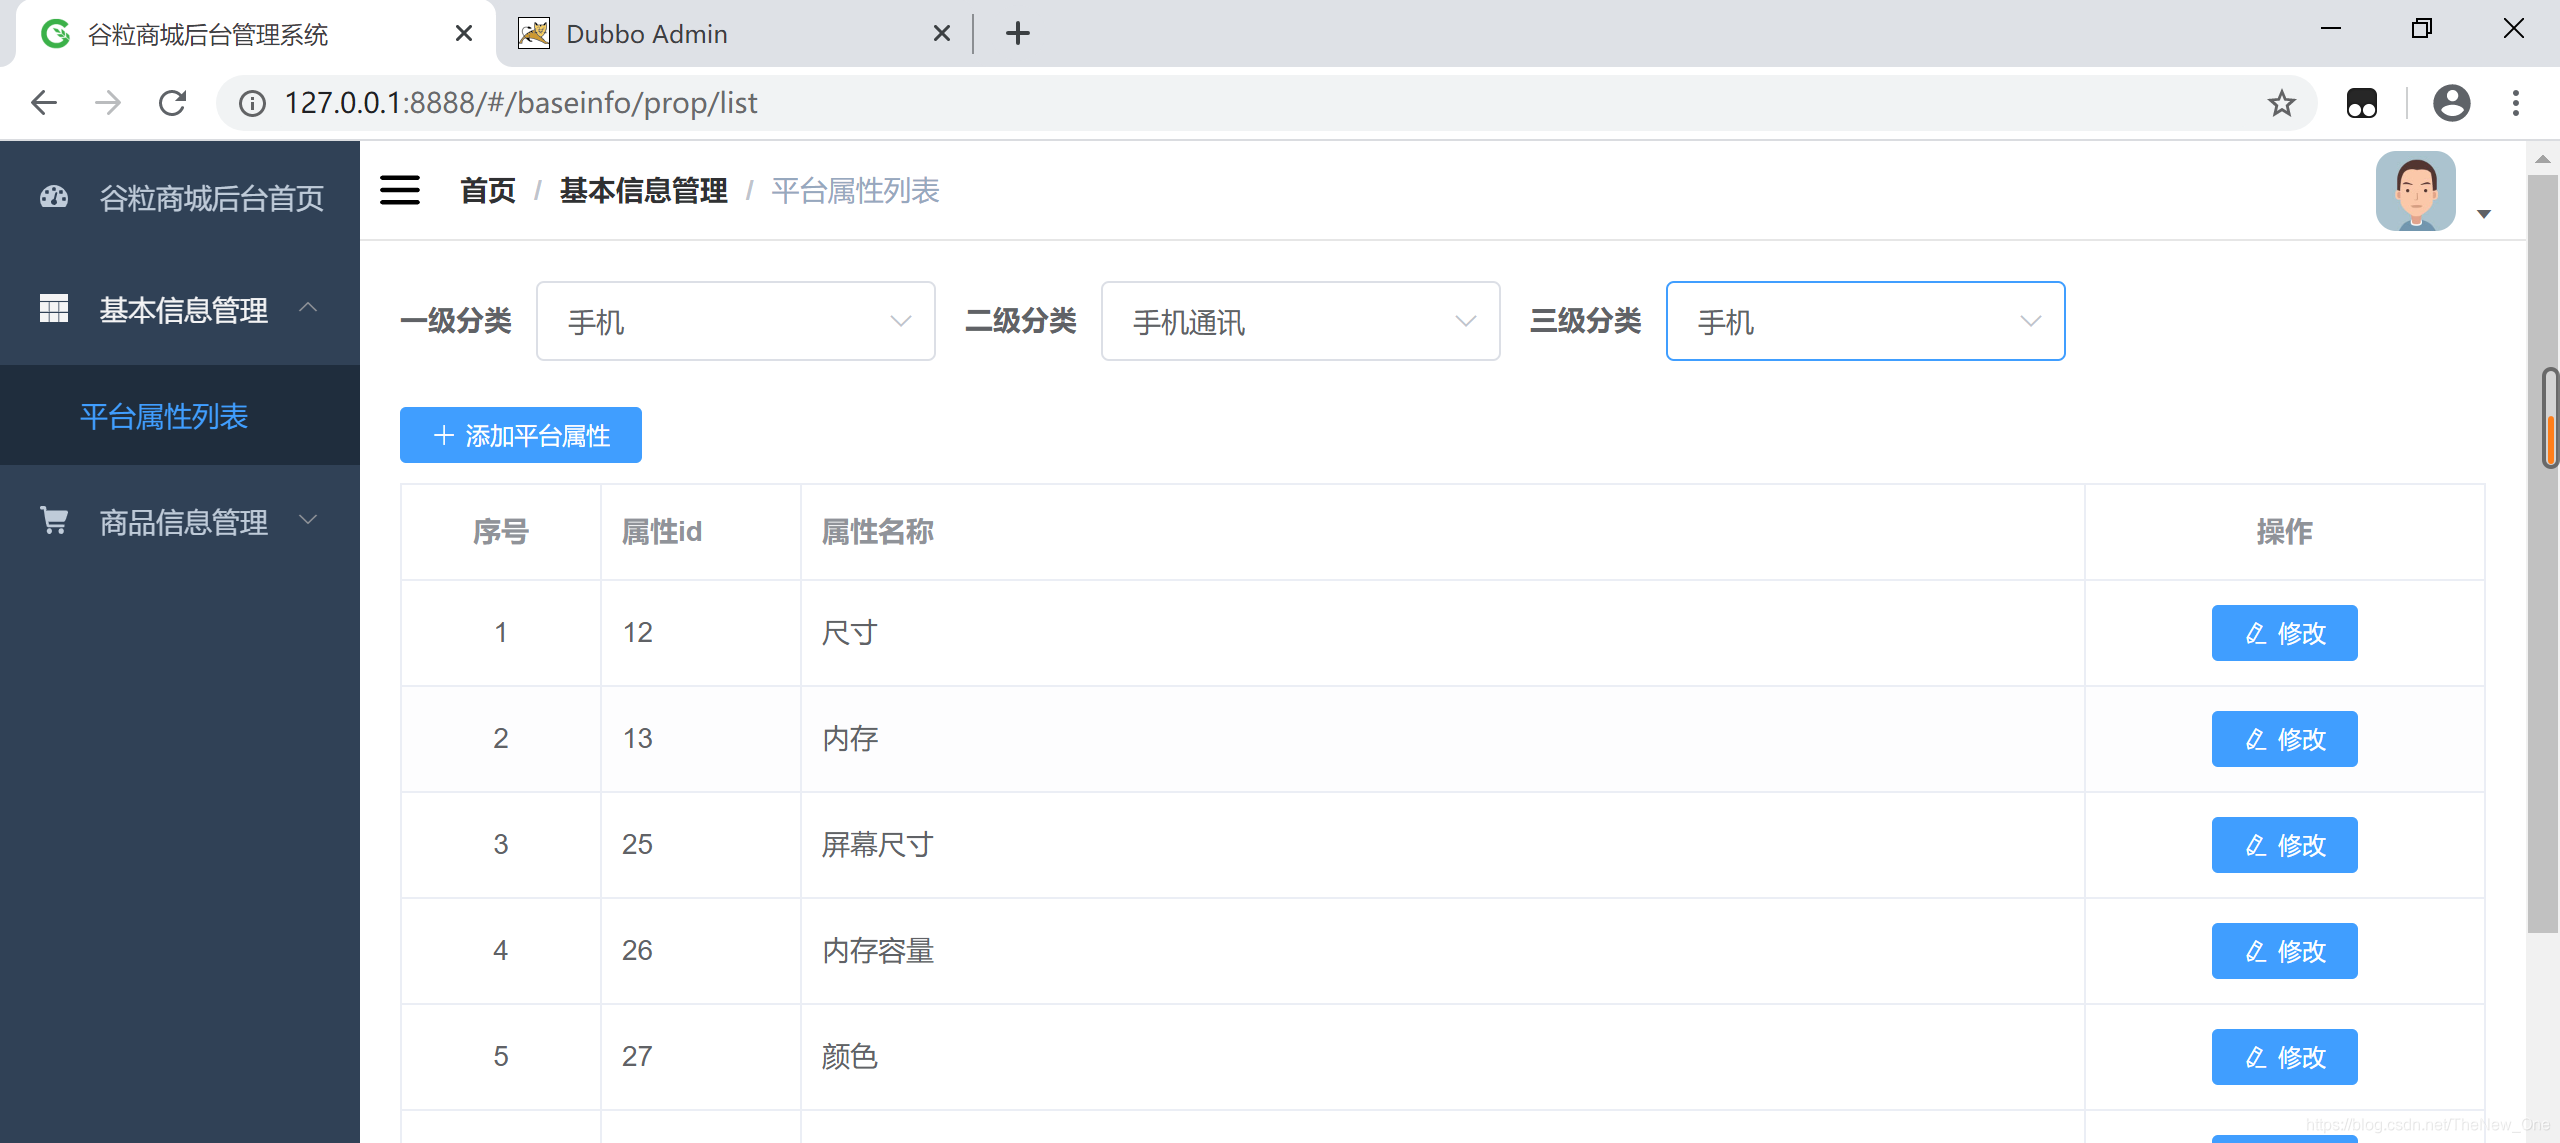This screenshot has height=1143, width=2560.
Task: Bookmark this page using the star icon
Action: coord(2283,102)
